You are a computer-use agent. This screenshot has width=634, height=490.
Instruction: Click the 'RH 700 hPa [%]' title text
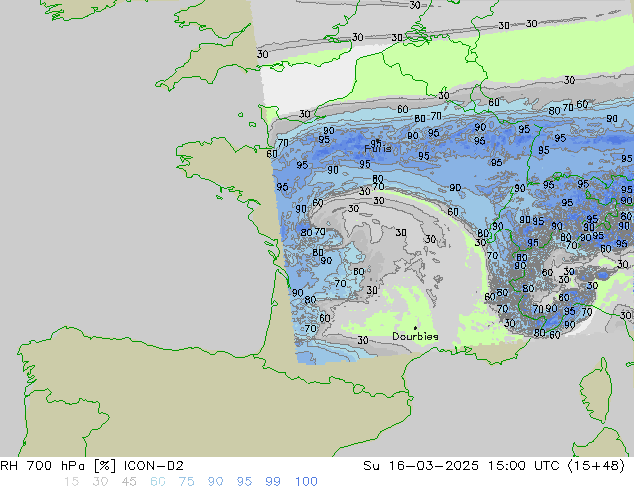coord(59,466)
